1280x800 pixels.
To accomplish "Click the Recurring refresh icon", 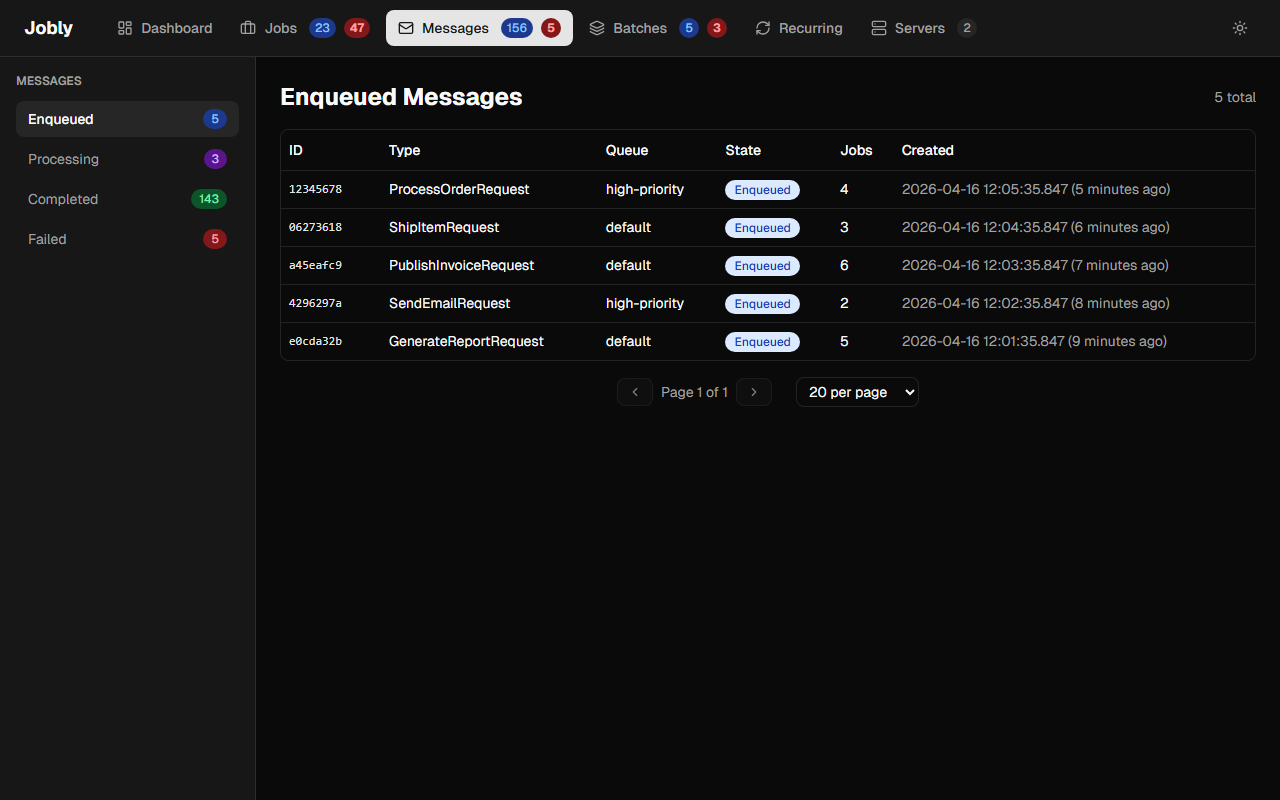I will [x=763, y=28].
